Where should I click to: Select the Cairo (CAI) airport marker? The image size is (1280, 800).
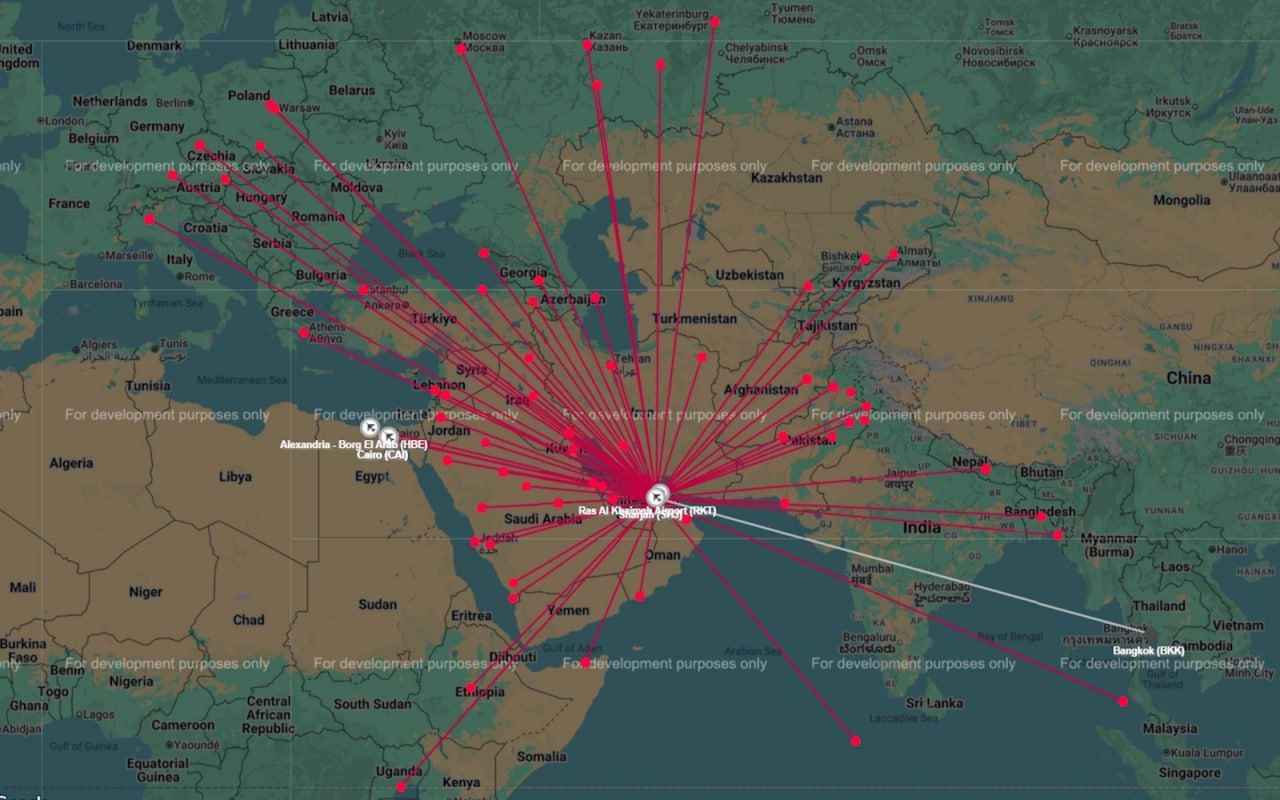[388, 437]
